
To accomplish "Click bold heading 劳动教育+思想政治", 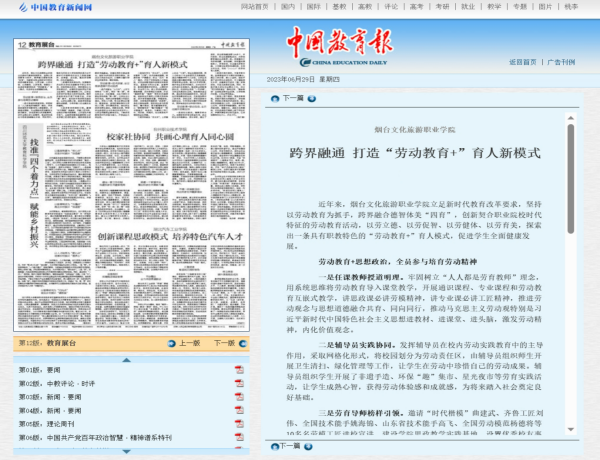I will click(398, 262).
